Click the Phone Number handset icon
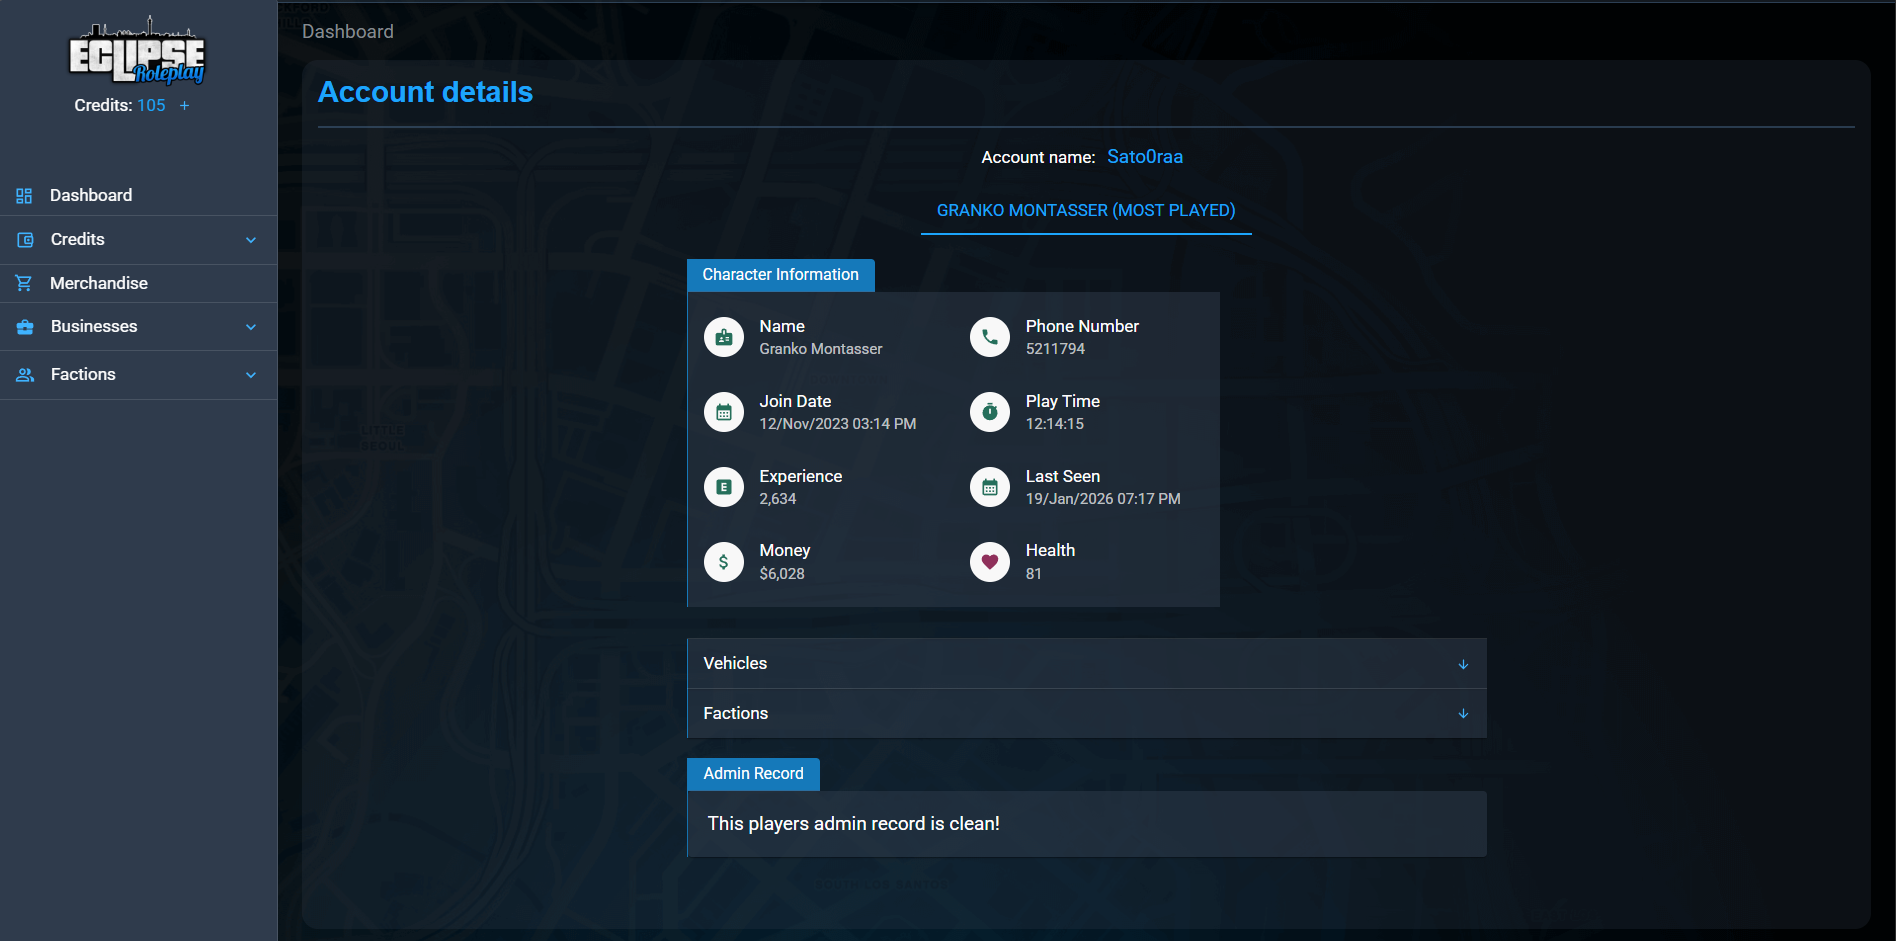 [990, 337]
